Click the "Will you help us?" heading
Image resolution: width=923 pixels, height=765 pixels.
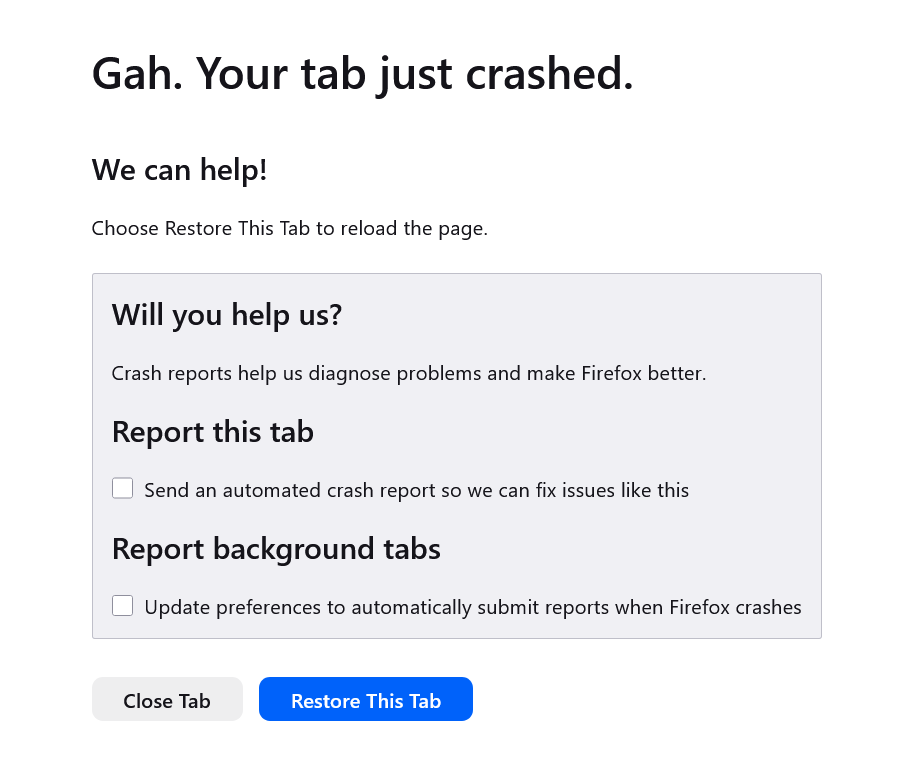click(227, 315)
